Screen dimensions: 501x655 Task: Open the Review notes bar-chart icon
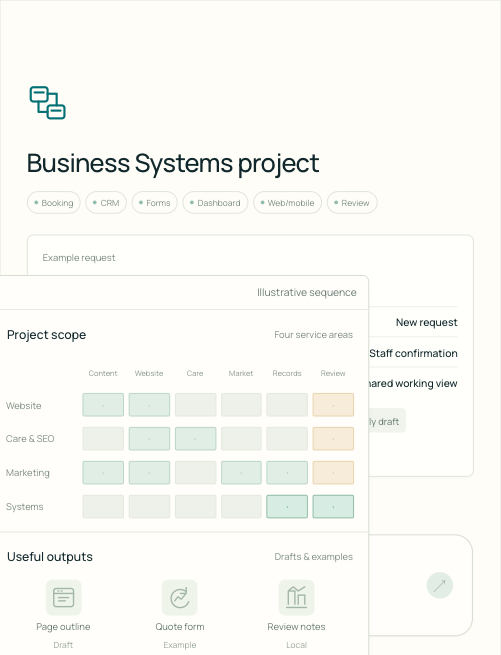(296, 597)
